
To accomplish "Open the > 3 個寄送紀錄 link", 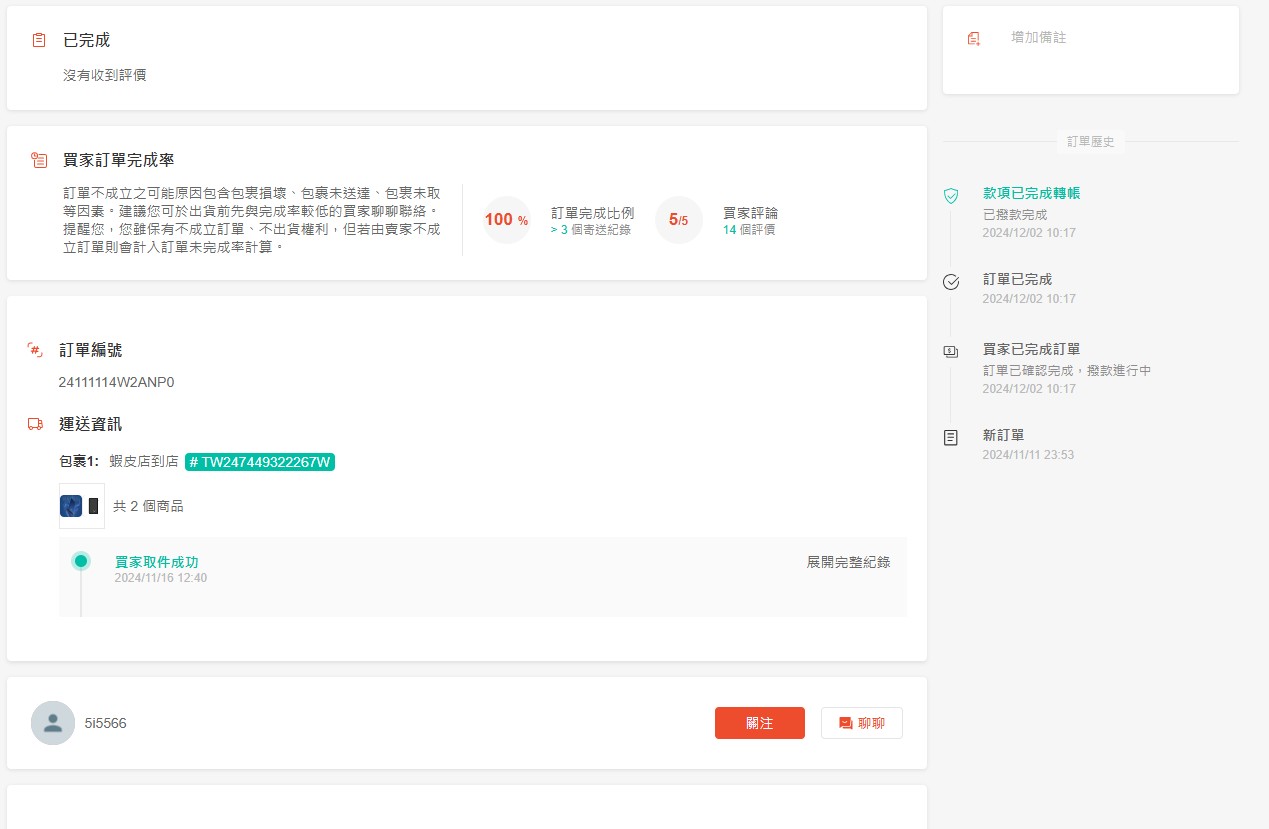I will 590,230.
